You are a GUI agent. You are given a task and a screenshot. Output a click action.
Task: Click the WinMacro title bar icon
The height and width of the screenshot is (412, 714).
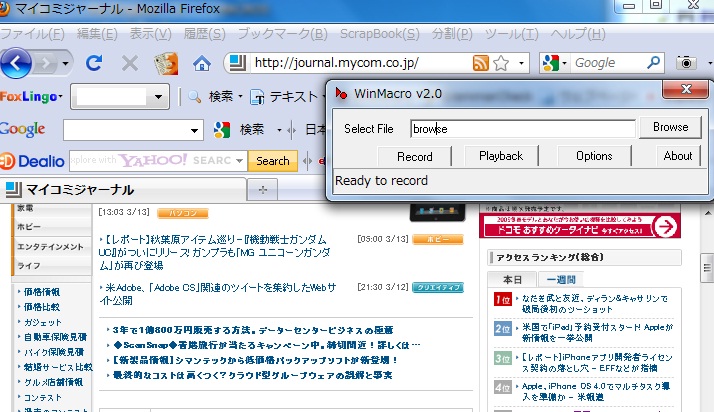[341, 93]
